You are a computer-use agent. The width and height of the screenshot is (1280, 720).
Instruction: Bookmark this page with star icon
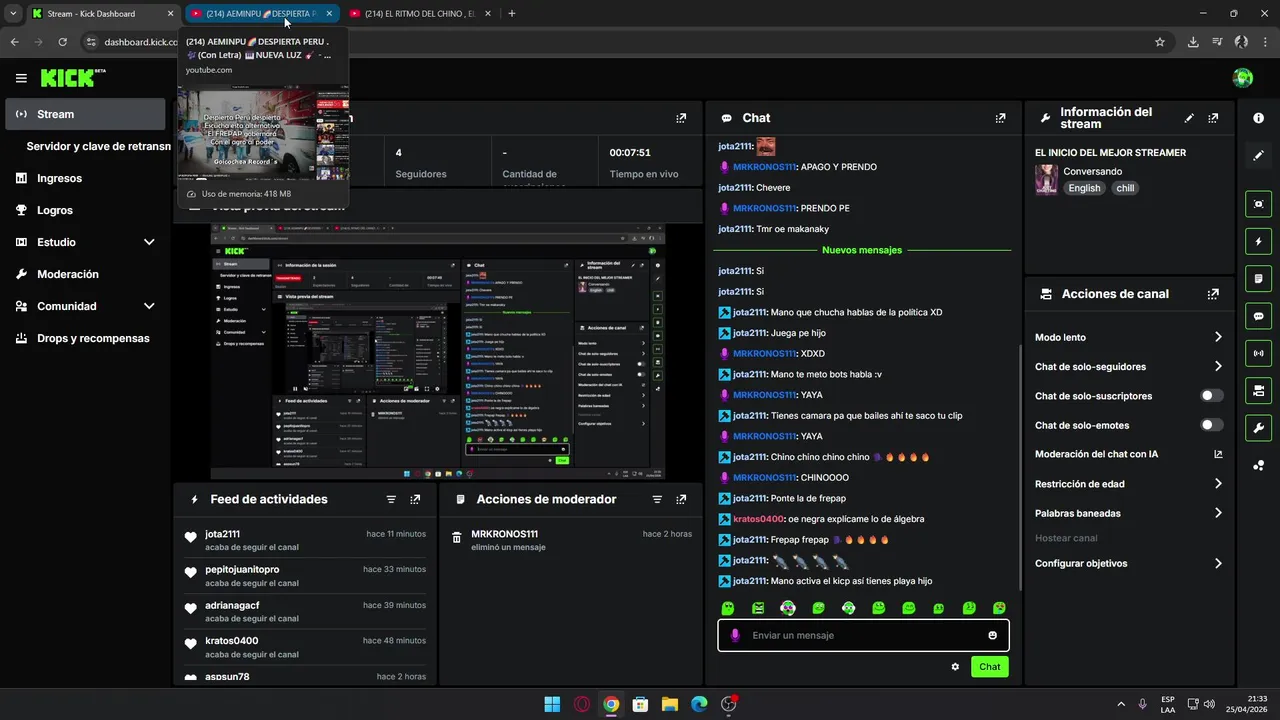(x=1160, y=42)
